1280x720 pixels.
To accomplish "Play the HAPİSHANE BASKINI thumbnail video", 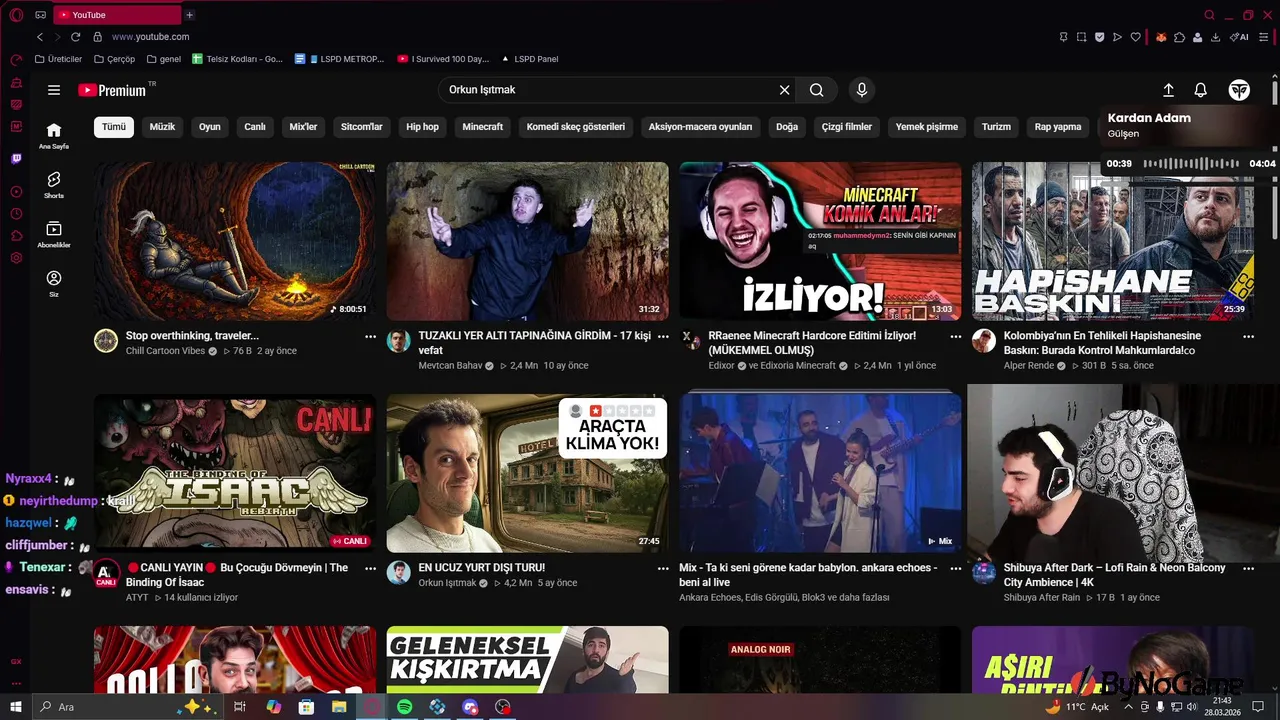I will (1112, 241).
